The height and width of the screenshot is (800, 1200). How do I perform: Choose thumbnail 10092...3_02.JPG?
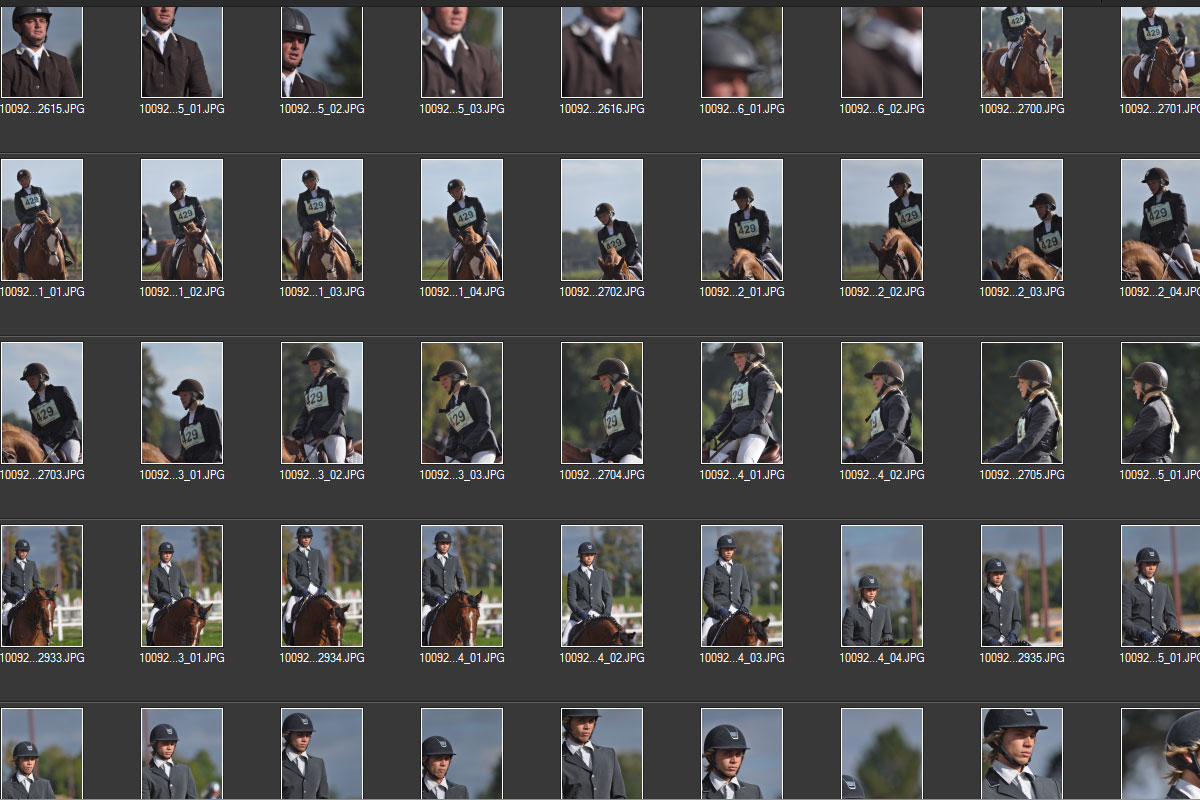tap(322, 403)
